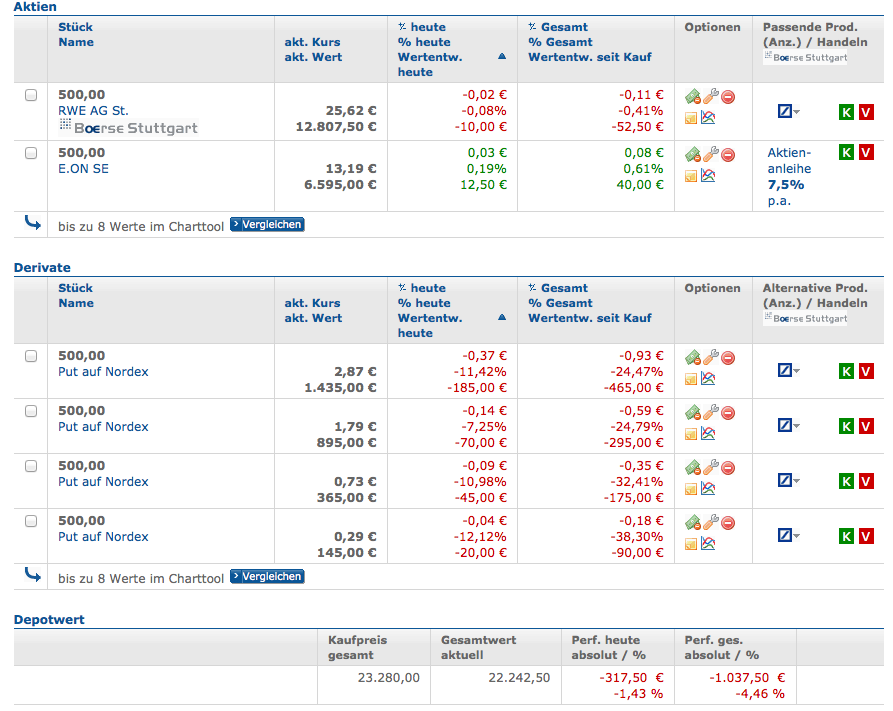The width and height of the screenshot is (893, 711).
Task: Click the wrench edit icon for RWE AG
Action: coord(711,95)
